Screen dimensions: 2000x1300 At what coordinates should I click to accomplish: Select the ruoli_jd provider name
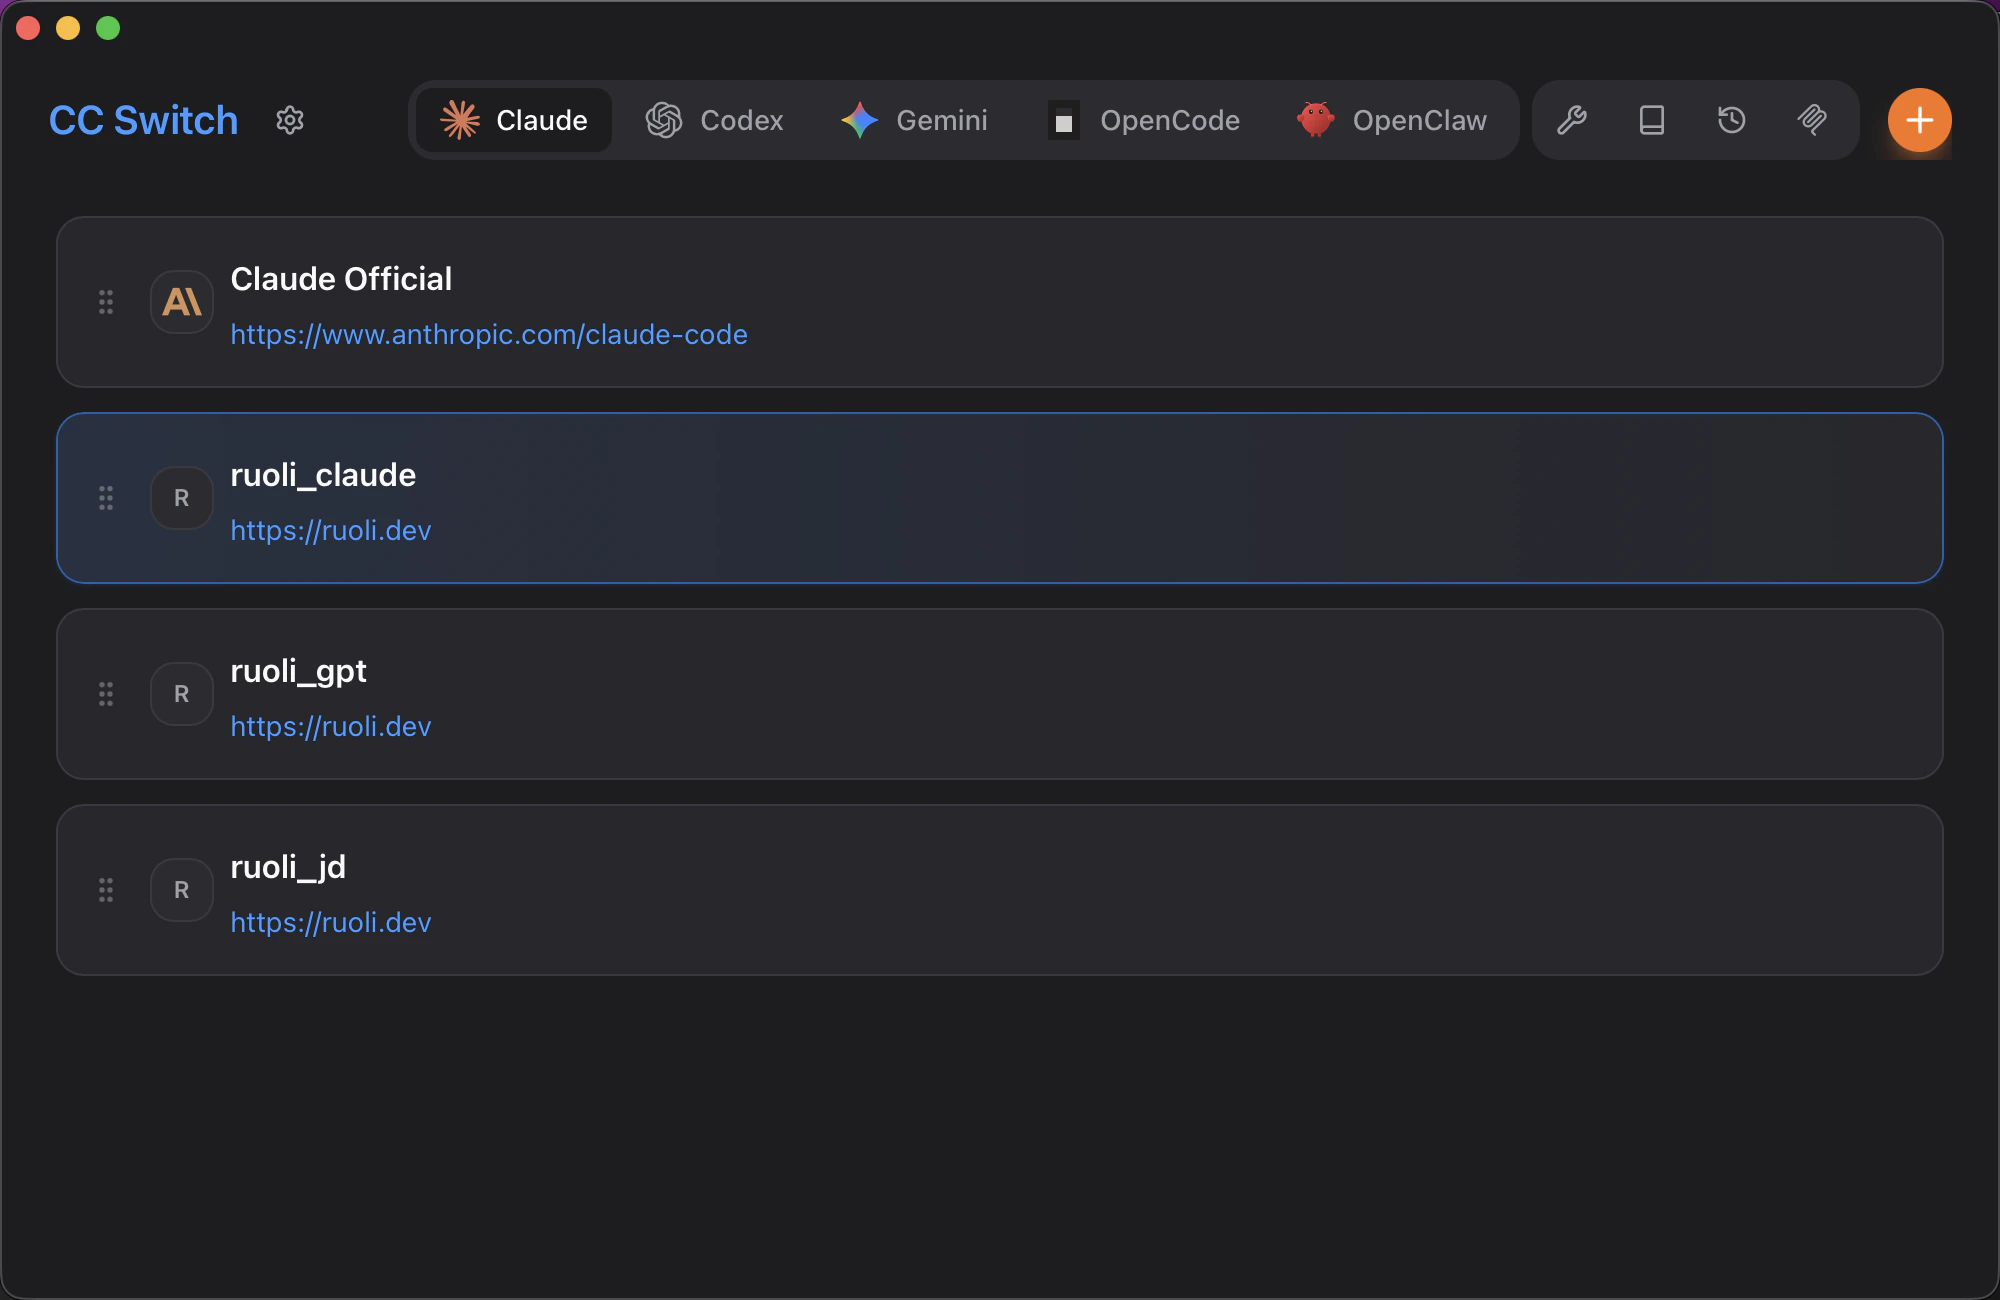tap(288, 867)
